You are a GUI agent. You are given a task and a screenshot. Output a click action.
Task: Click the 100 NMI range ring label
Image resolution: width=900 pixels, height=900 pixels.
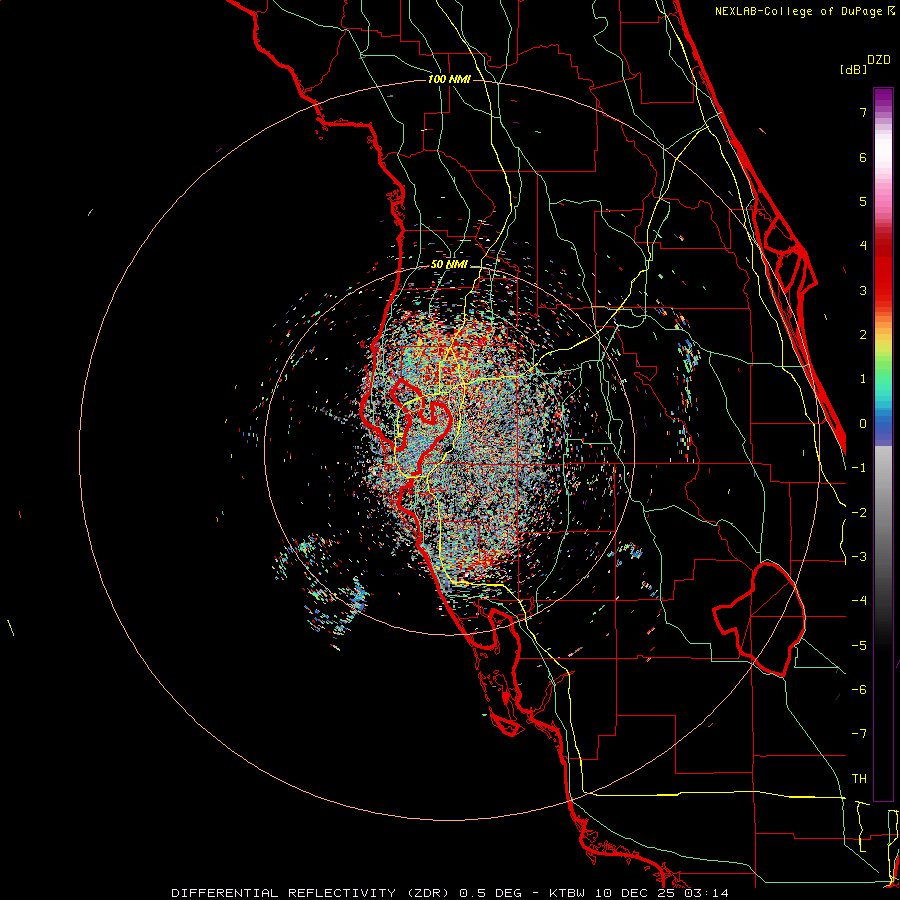pos(449,79)
